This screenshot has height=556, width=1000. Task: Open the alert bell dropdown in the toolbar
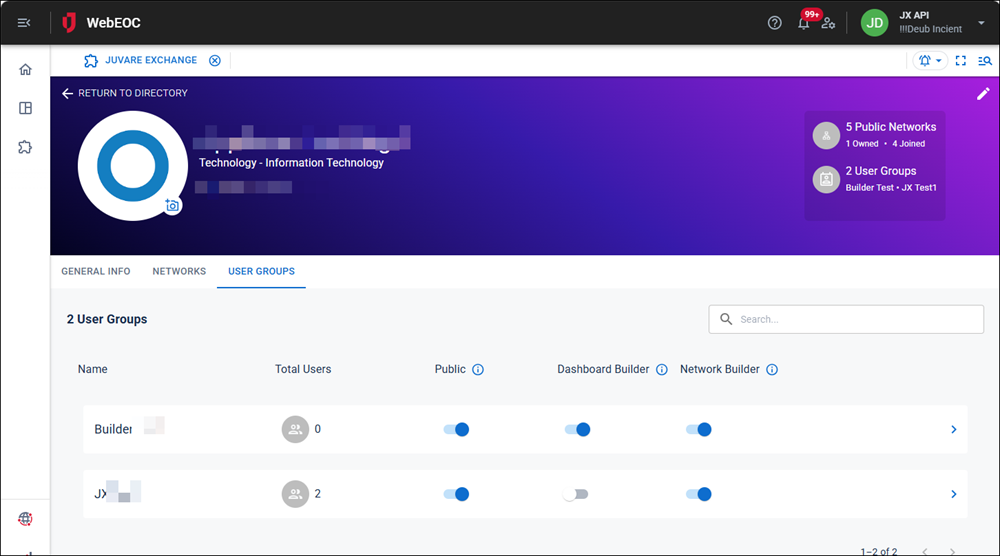coord(930,61)
